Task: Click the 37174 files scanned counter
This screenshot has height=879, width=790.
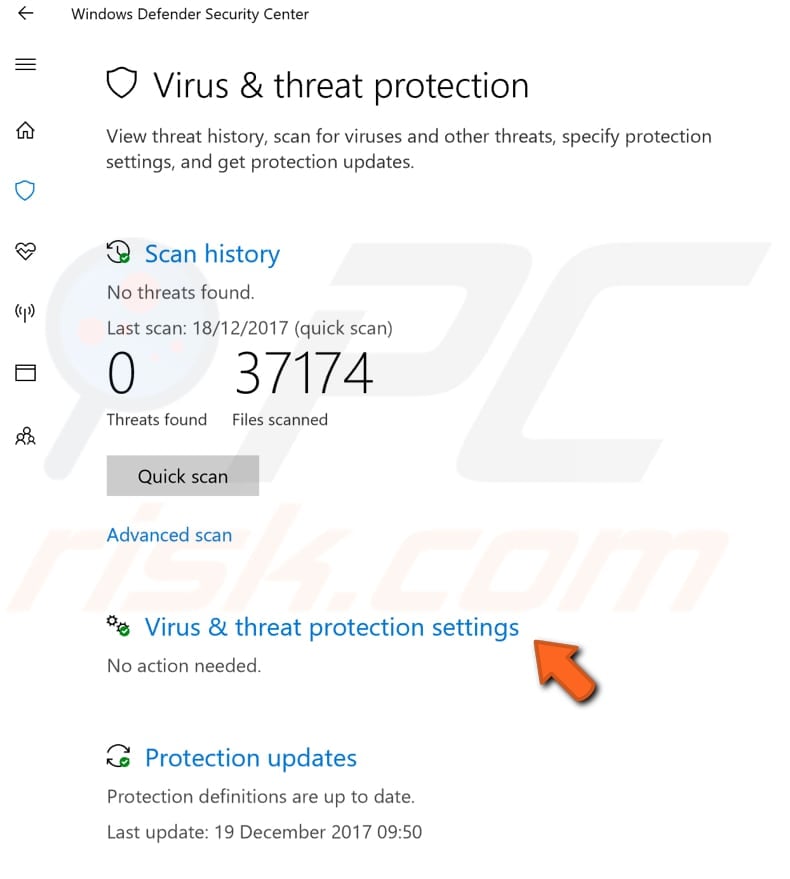Action: coord(303,373)
